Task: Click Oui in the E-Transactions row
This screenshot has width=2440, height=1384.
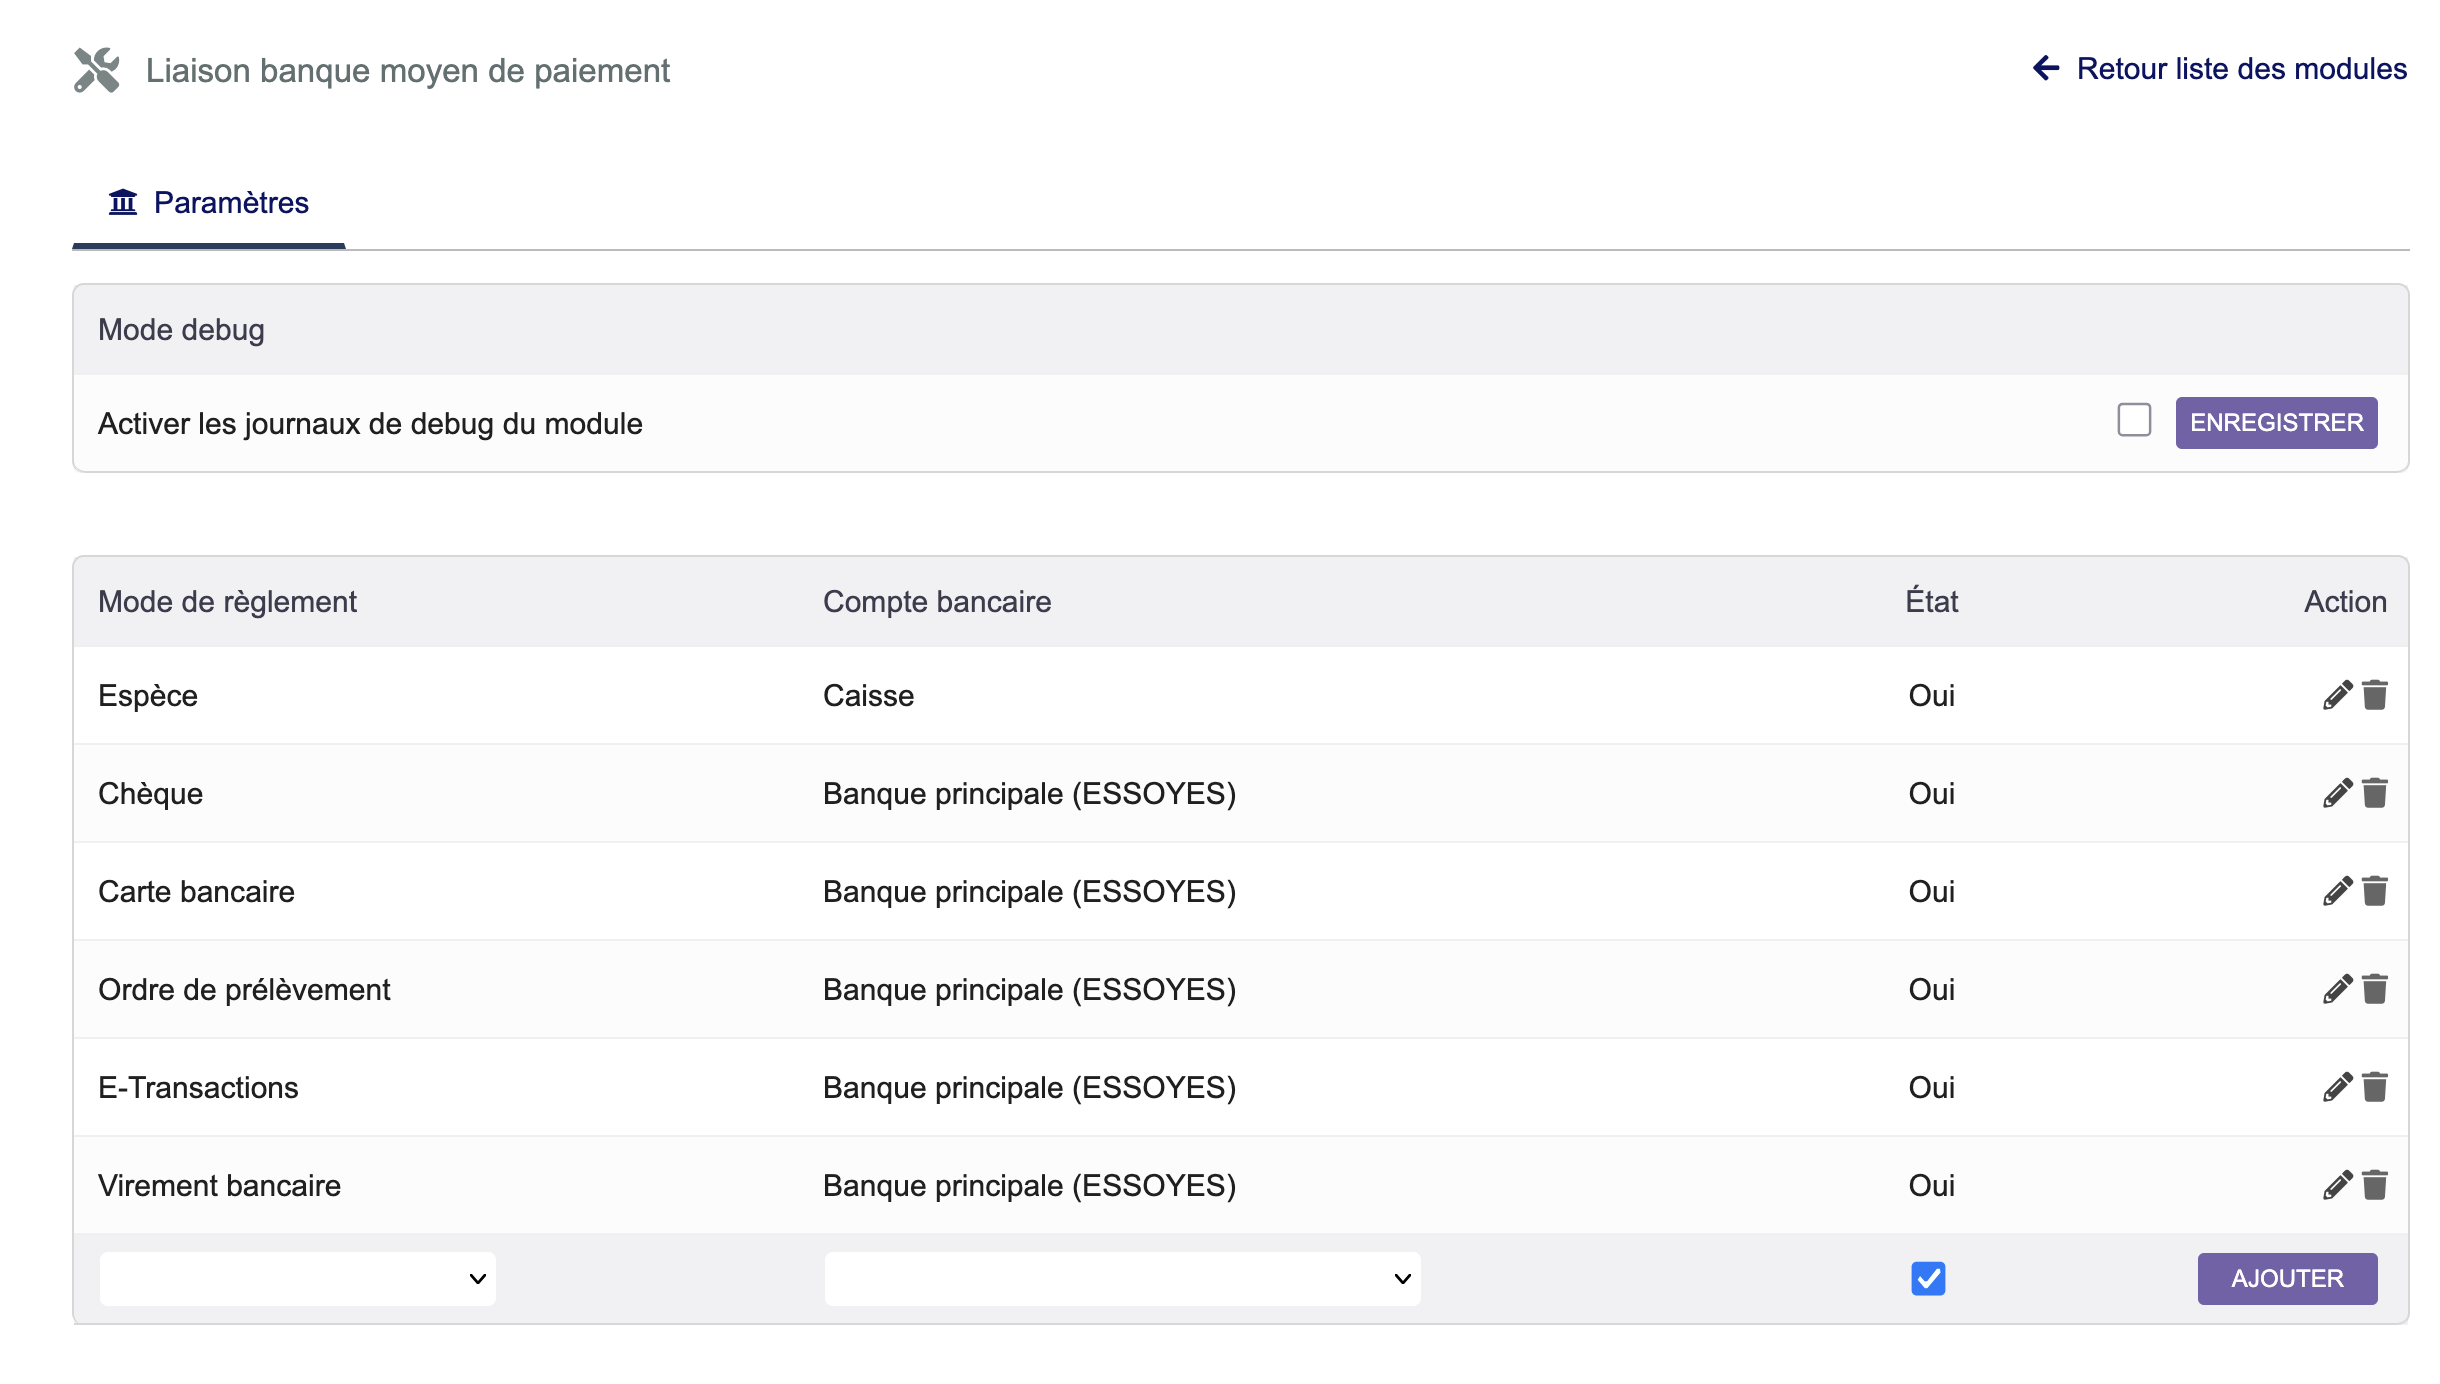Action: [1931, 1088]
